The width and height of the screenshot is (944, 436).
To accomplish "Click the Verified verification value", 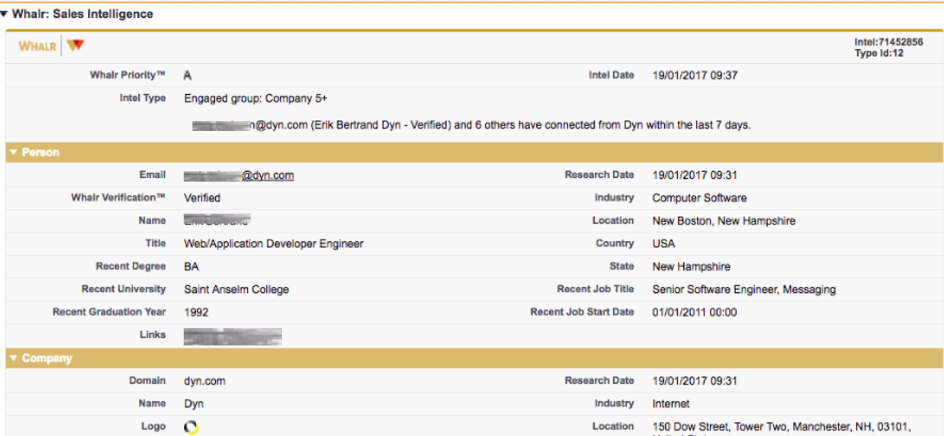I will (202, 198).
